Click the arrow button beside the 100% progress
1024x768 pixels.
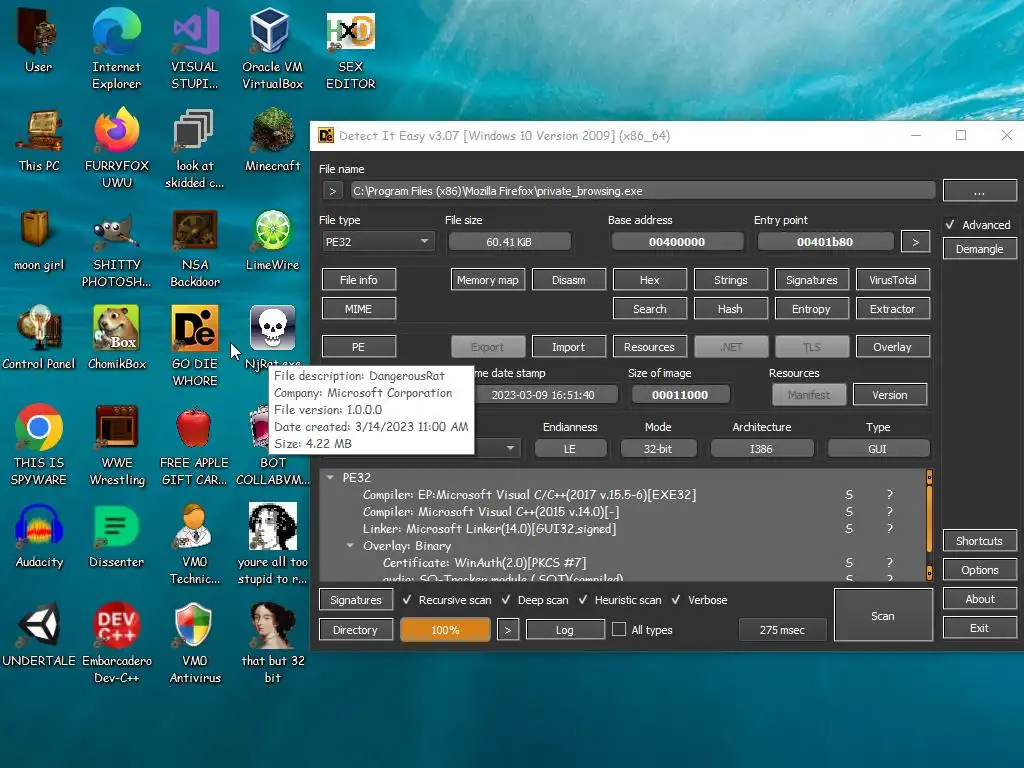507,630
